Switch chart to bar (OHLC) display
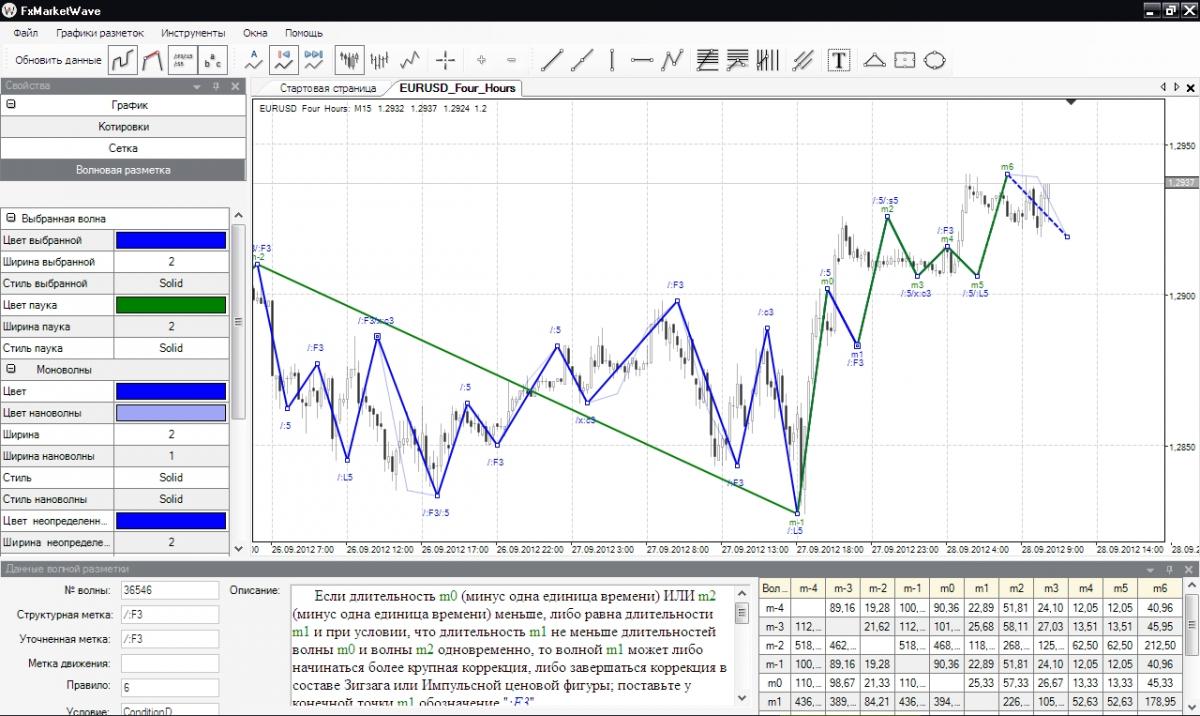The width and height of the screenshot is (1200, 716). pos(379,60)
